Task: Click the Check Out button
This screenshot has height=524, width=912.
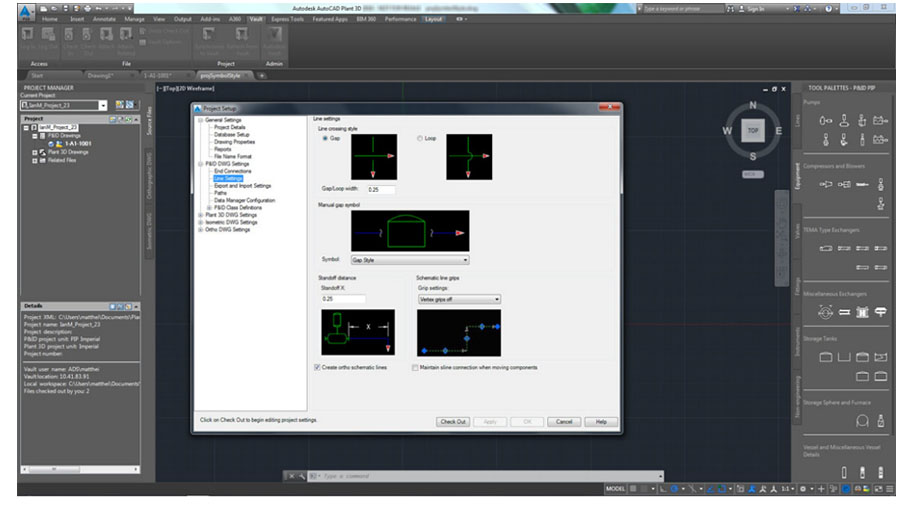Action: coord(453,422)
